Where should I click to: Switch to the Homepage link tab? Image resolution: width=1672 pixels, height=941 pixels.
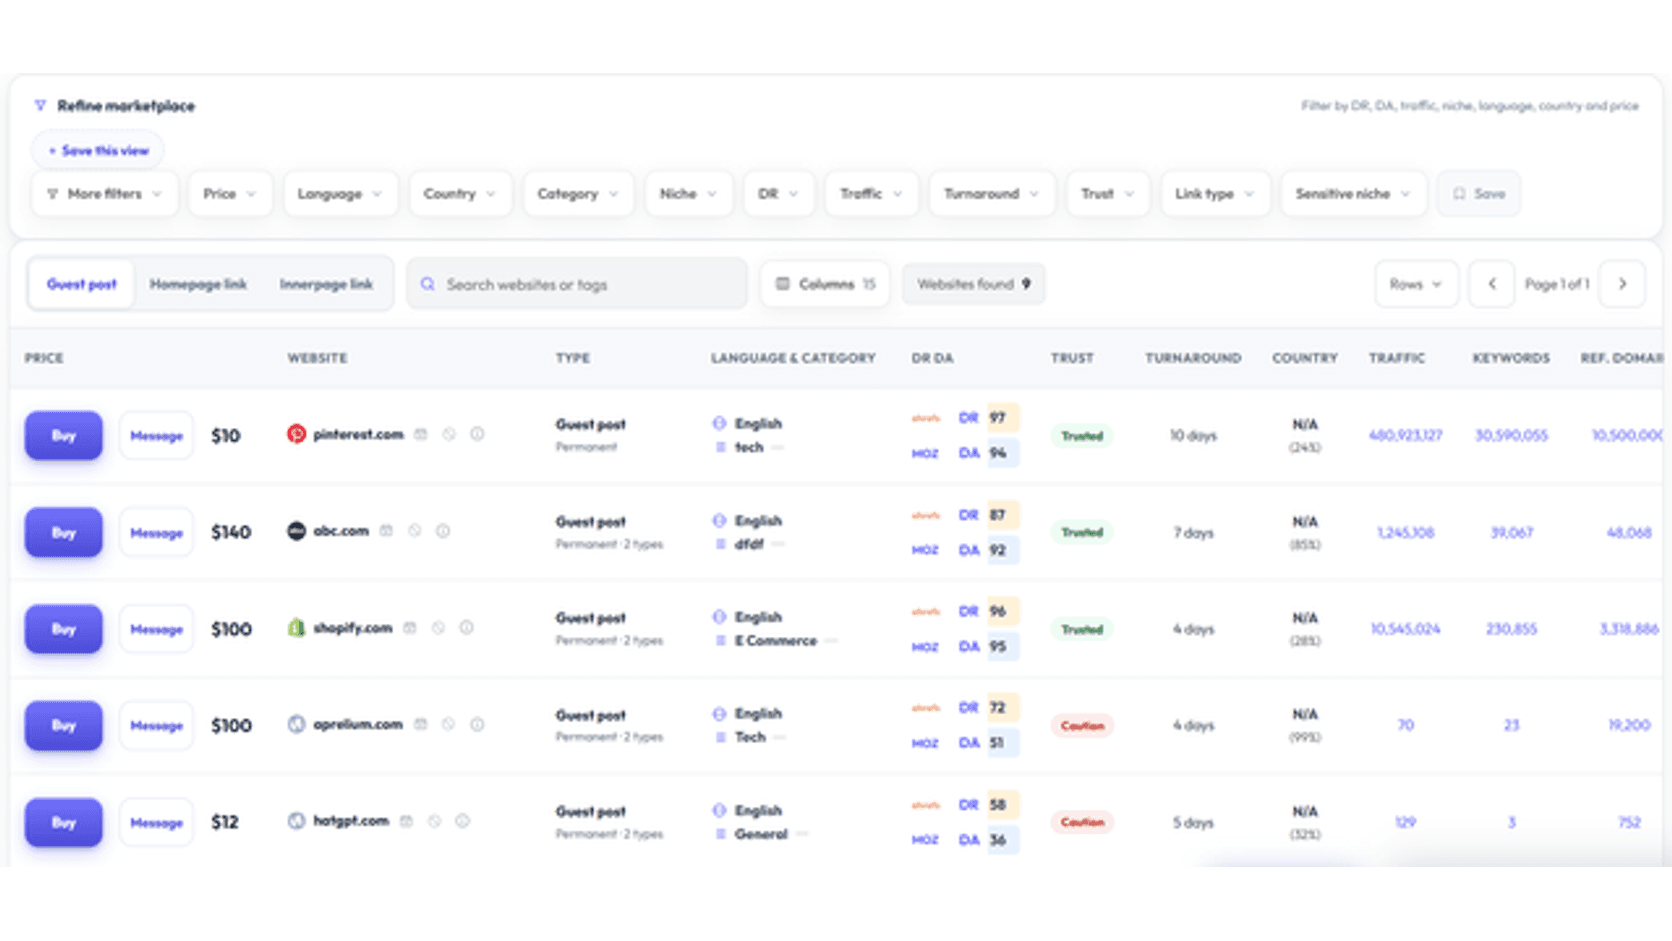198,284
